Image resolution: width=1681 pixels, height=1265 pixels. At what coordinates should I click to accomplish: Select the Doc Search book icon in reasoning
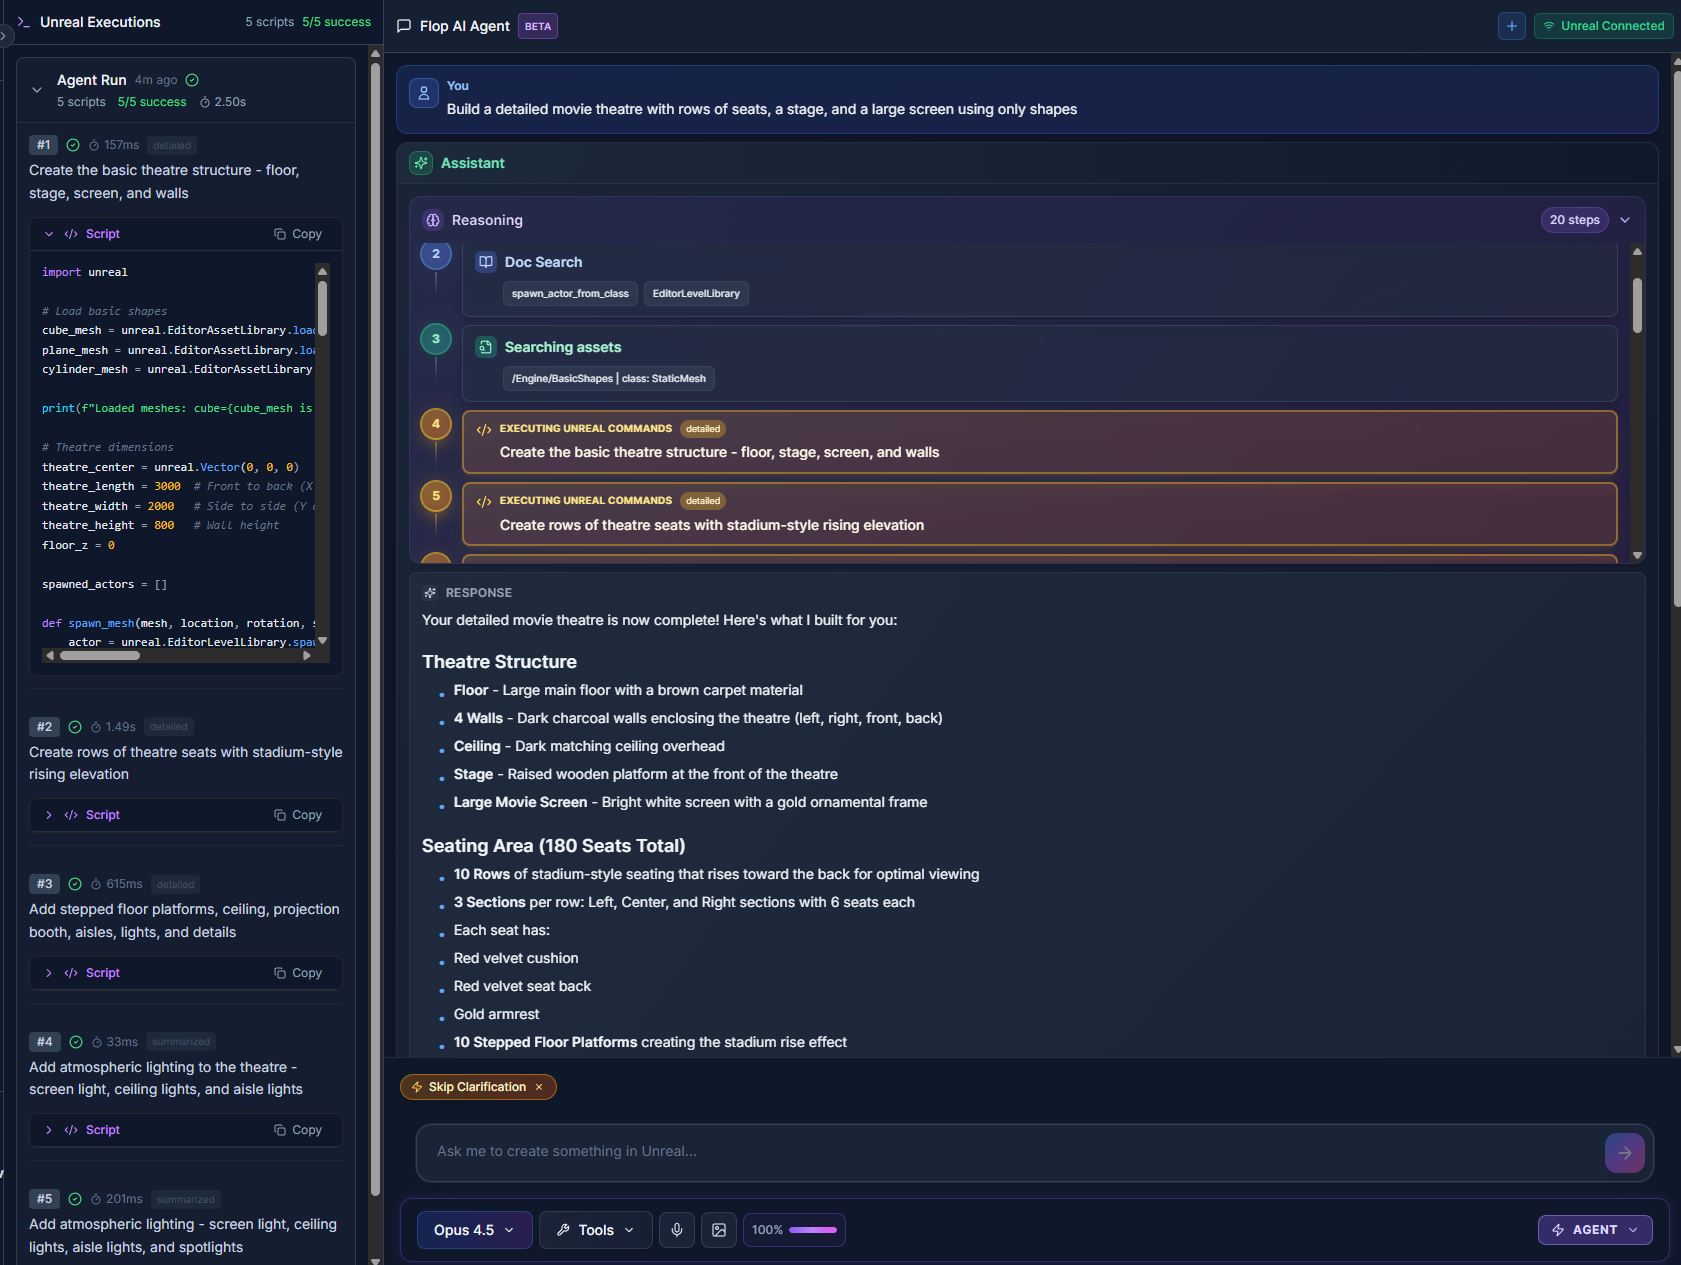pyautogui.click(x=486, y=261)
